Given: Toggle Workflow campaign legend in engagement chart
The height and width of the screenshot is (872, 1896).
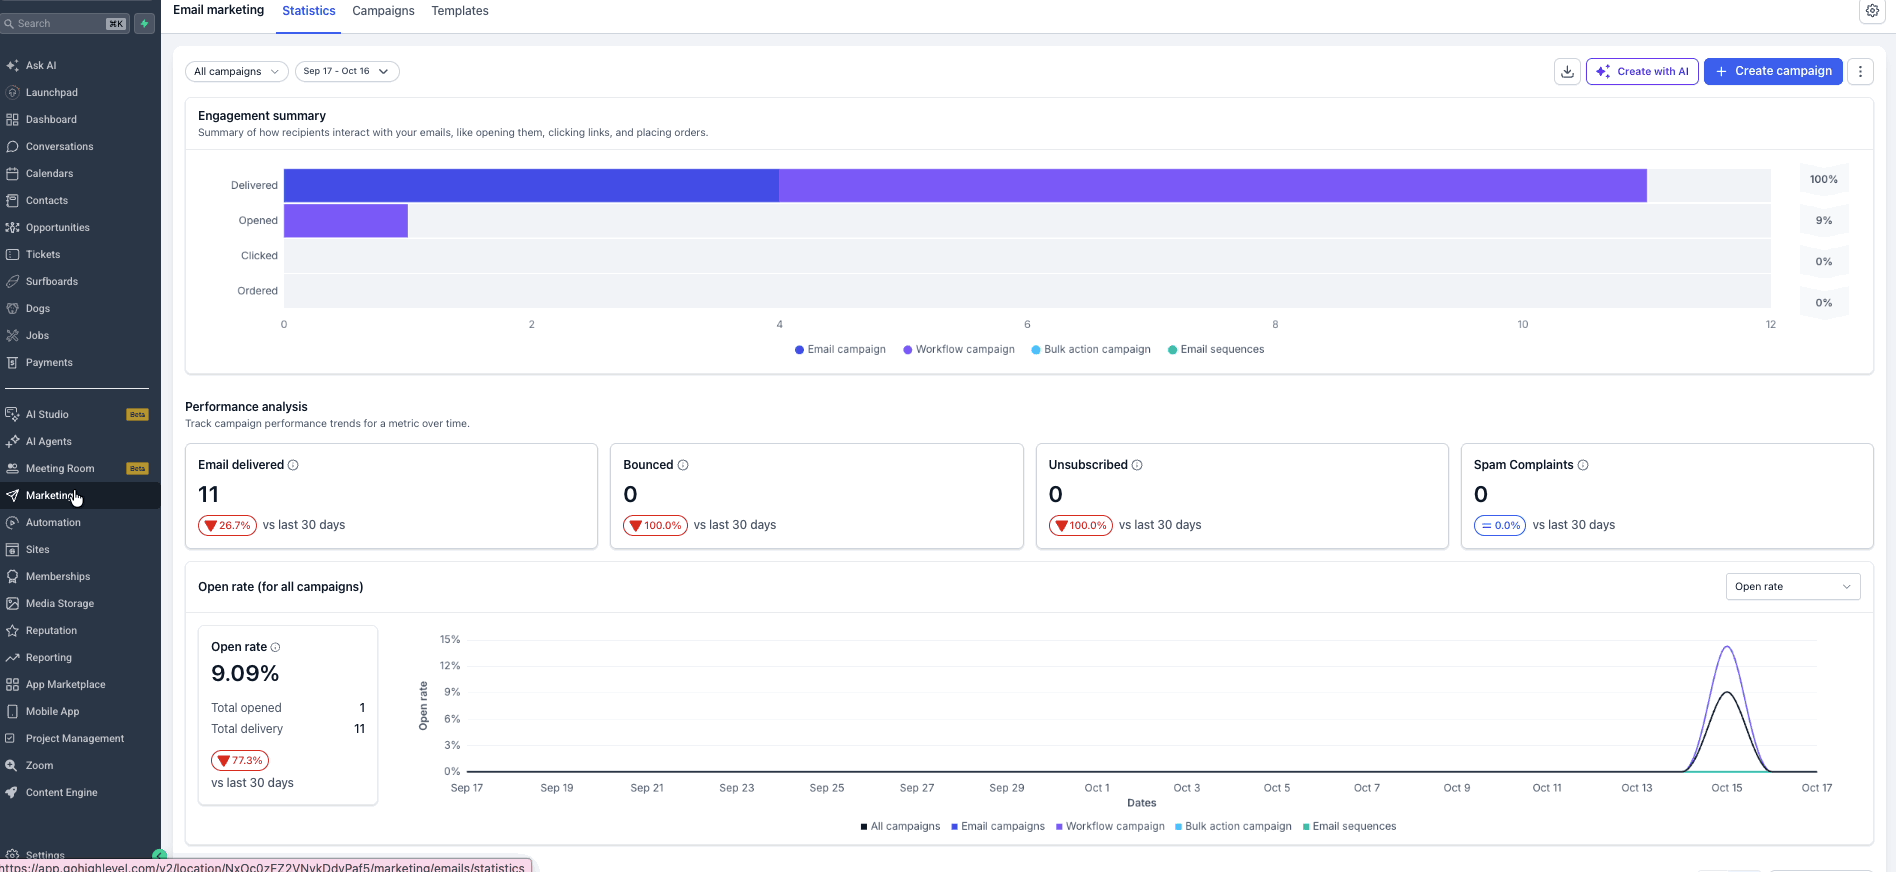Looking at the screenshot, I should (x=959, y=350).
